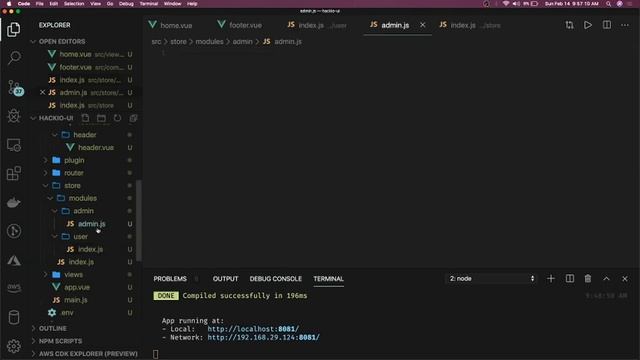
Task: Open the Run and Debug view
Action: point(14,116)
